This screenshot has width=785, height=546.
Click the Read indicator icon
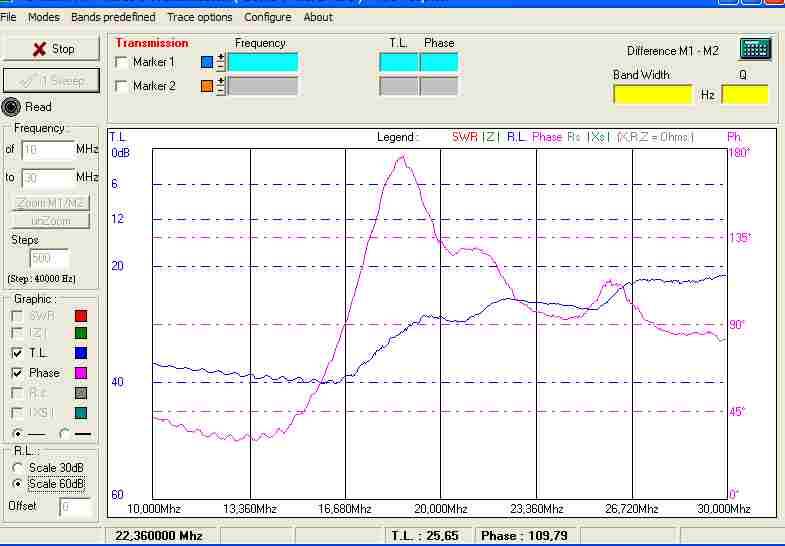tap(11, 107)
